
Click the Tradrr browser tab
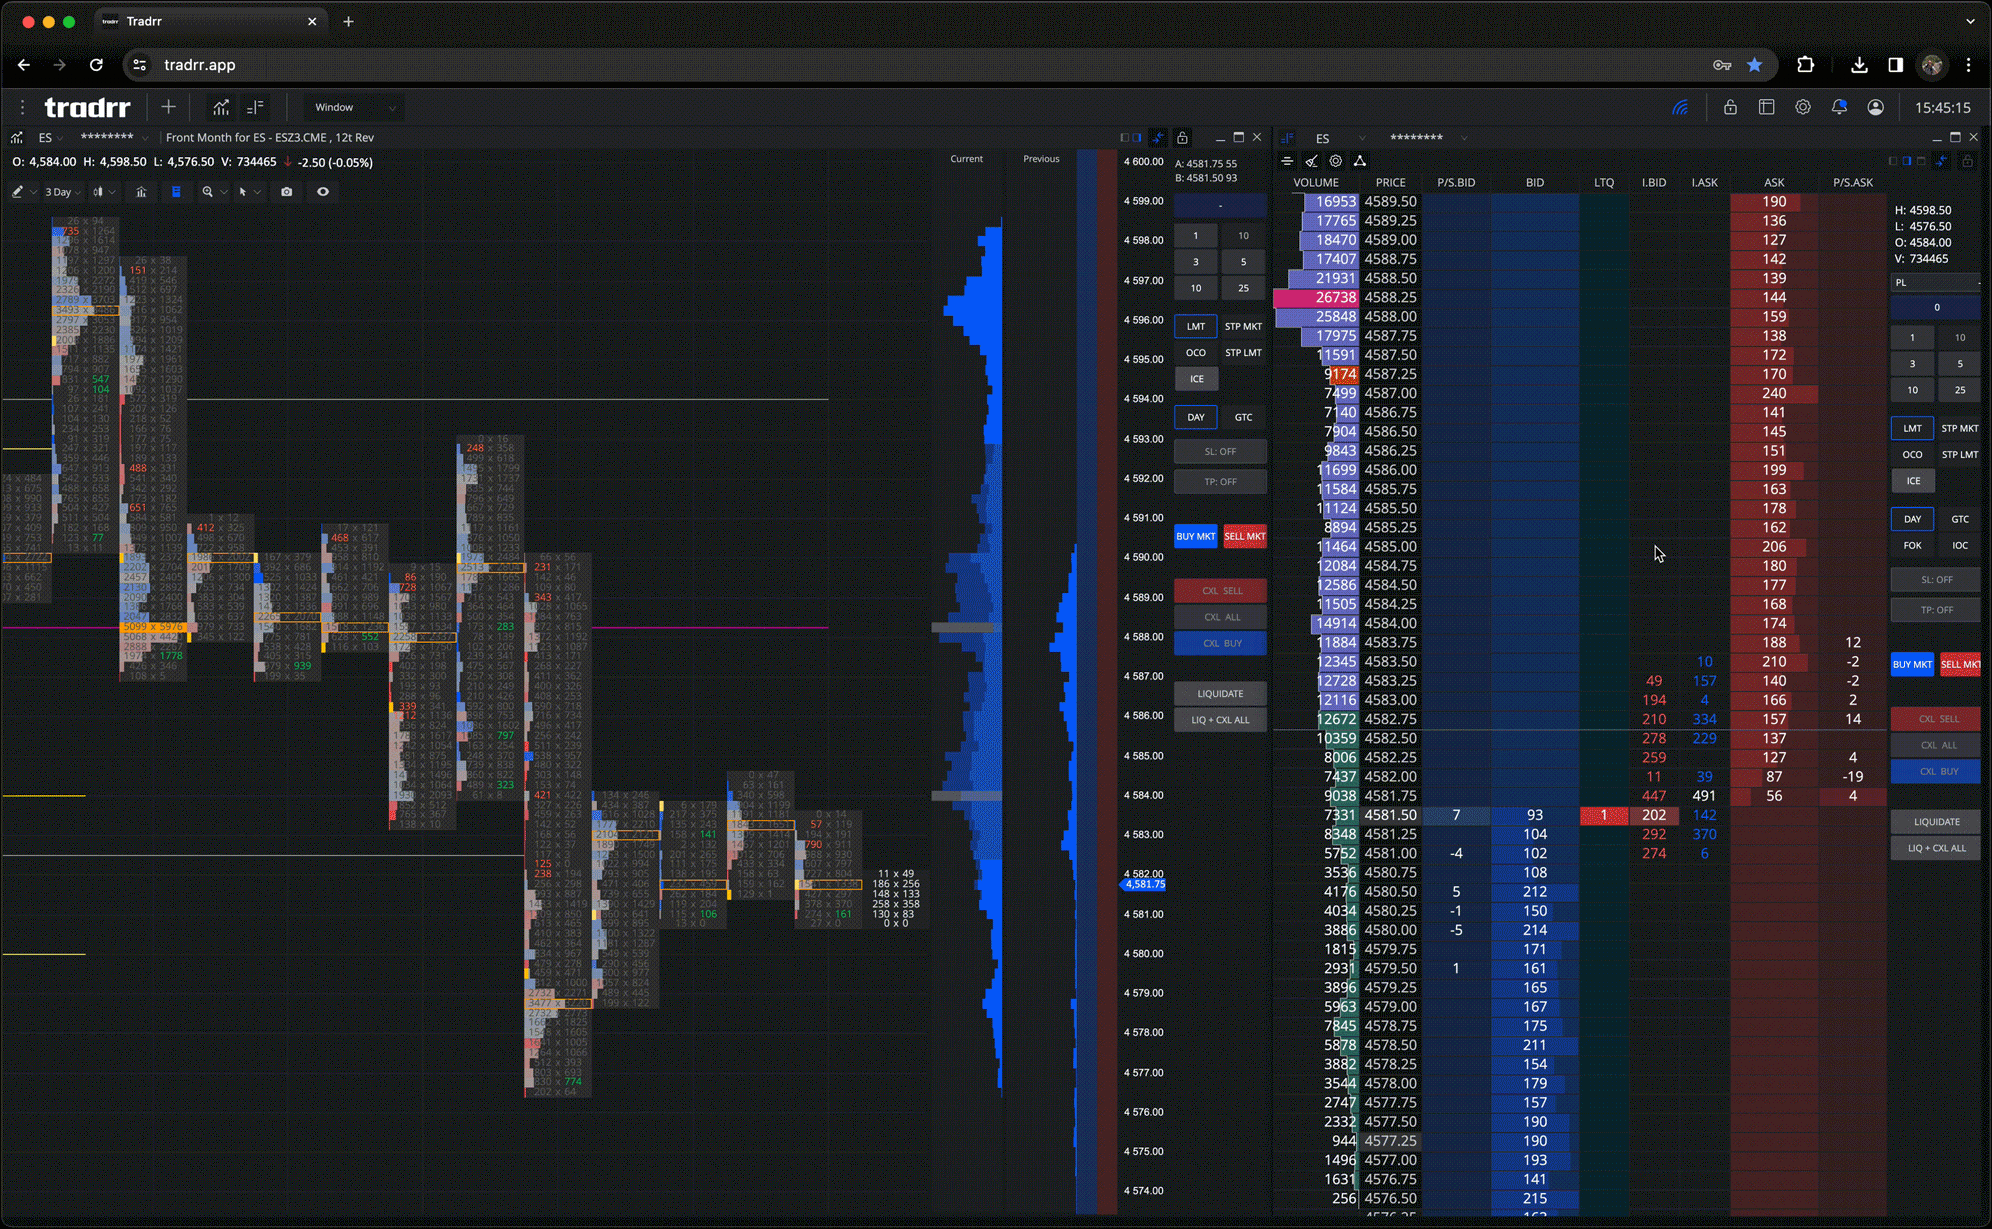click(x=144, y=20)
